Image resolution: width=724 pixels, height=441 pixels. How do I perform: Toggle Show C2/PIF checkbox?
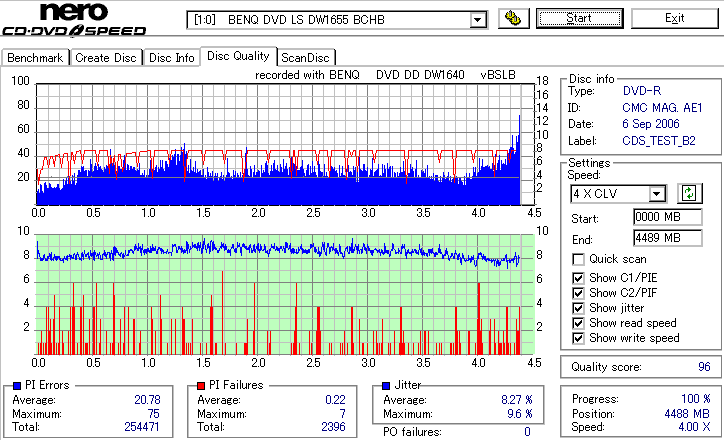pyautogui.click(x=578, y=293)
